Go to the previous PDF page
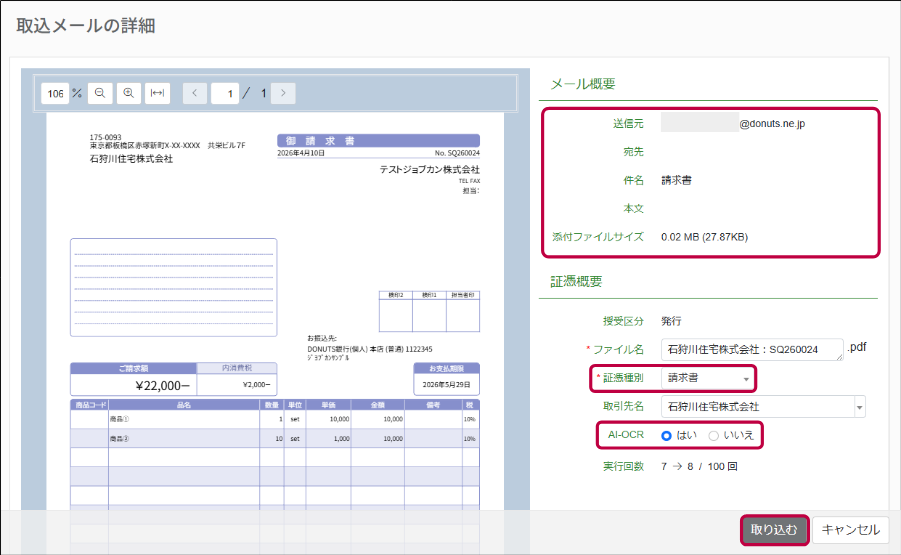This screenshot has height=555, width=901. pyautogui.click(x=194, y=93)
